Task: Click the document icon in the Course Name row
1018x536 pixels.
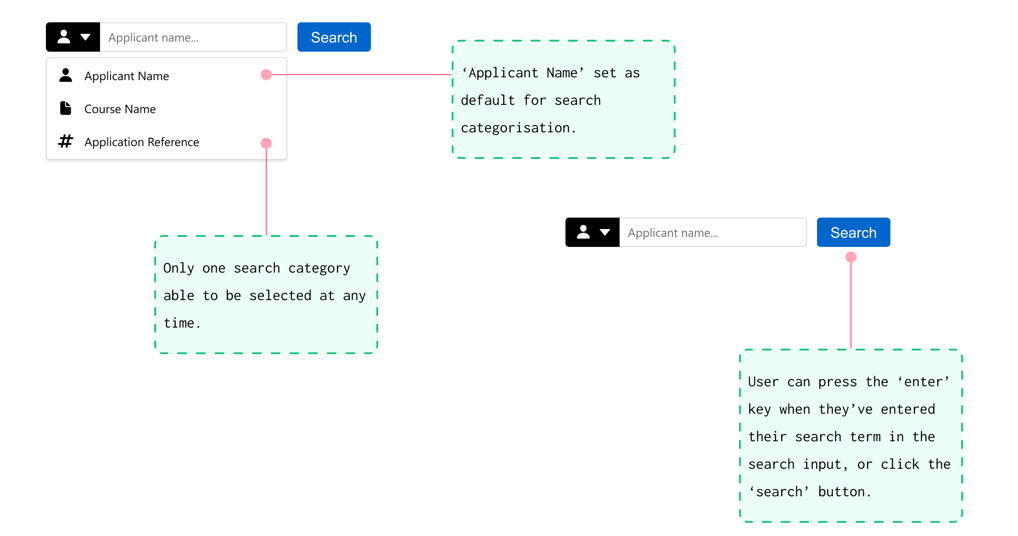Action: [x=66, y=108]
